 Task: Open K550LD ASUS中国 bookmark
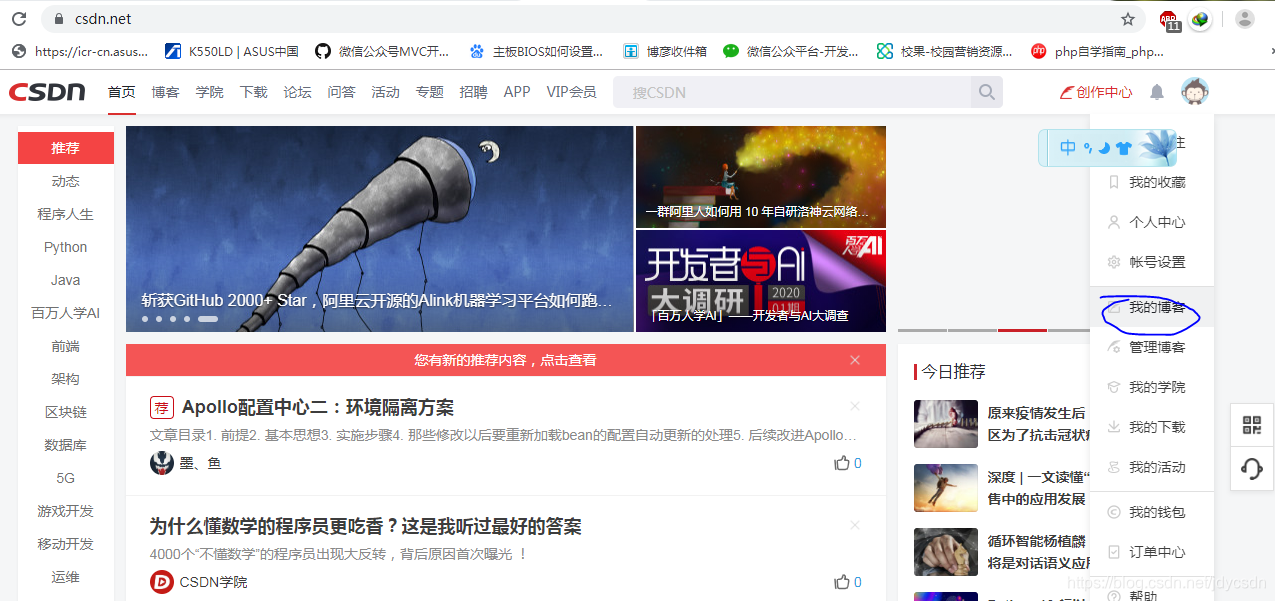pyautogui.click(x=232, y=51)
